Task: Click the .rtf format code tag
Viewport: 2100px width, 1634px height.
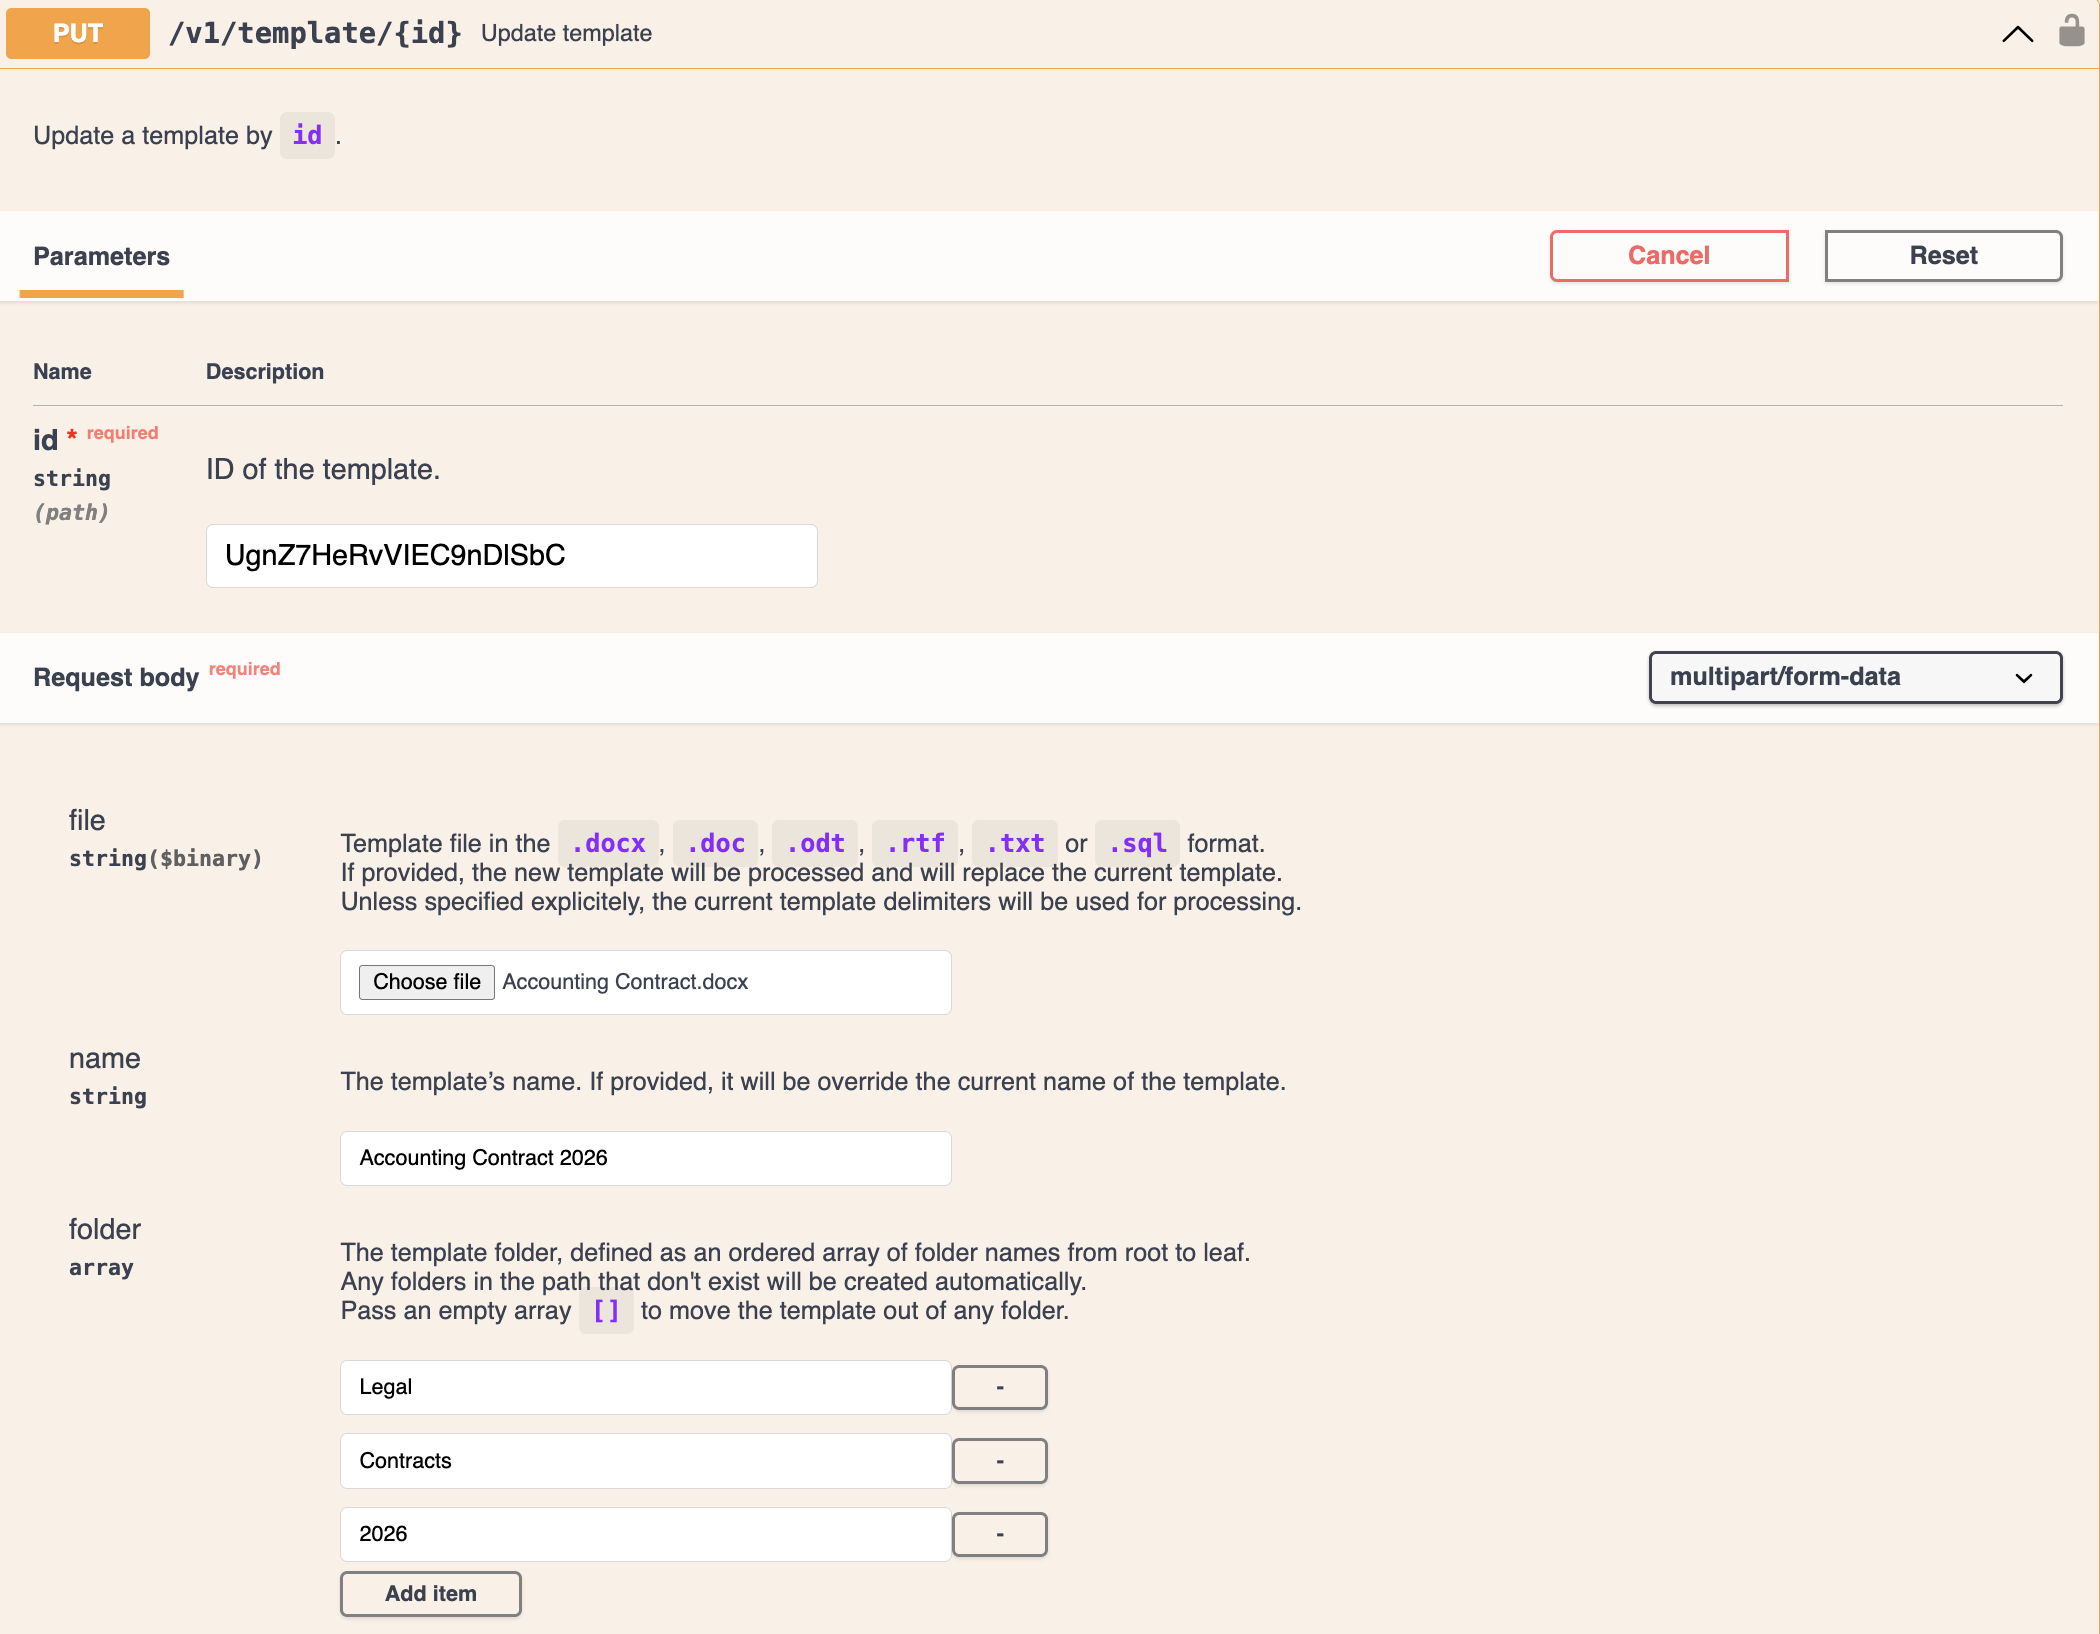Action: coord(915,843)
